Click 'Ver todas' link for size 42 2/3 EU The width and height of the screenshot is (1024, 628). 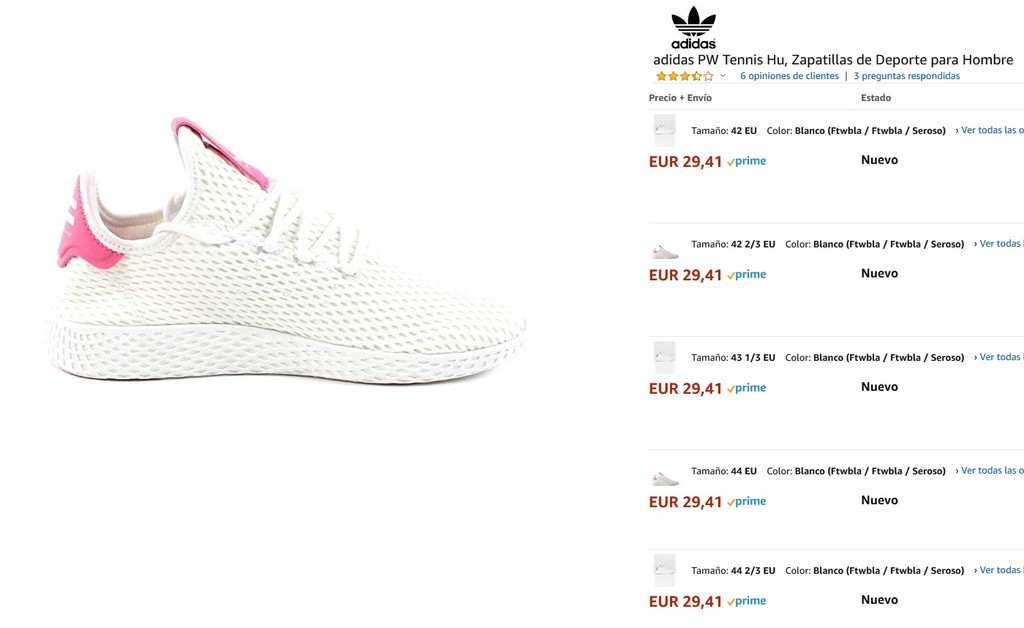pyautogui.click(x=999, y=244)
